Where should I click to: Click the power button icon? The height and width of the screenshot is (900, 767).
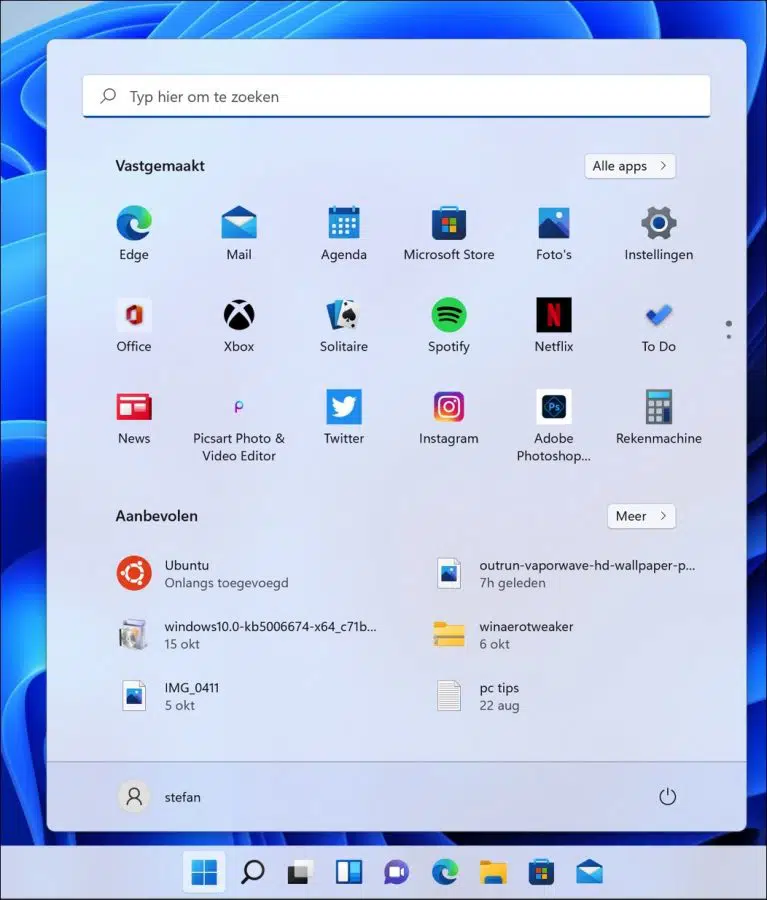[x=667, y=797]
